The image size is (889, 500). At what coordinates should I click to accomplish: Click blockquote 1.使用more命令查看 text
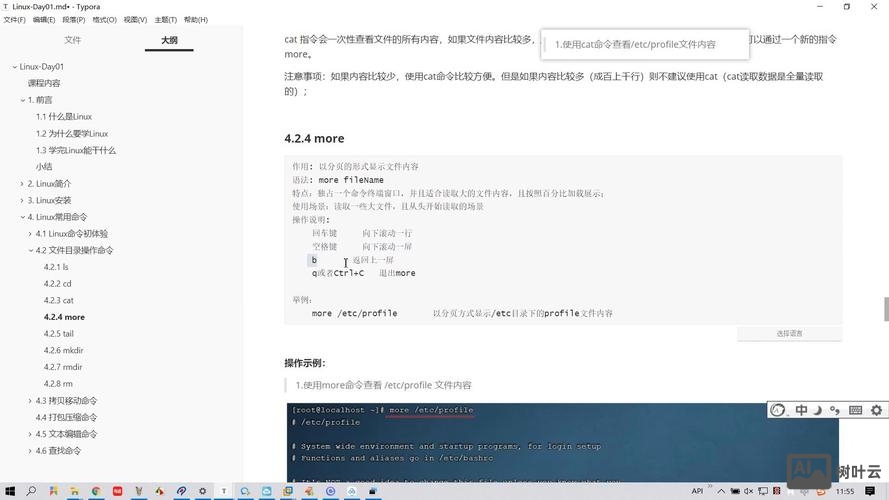[383, 385]
